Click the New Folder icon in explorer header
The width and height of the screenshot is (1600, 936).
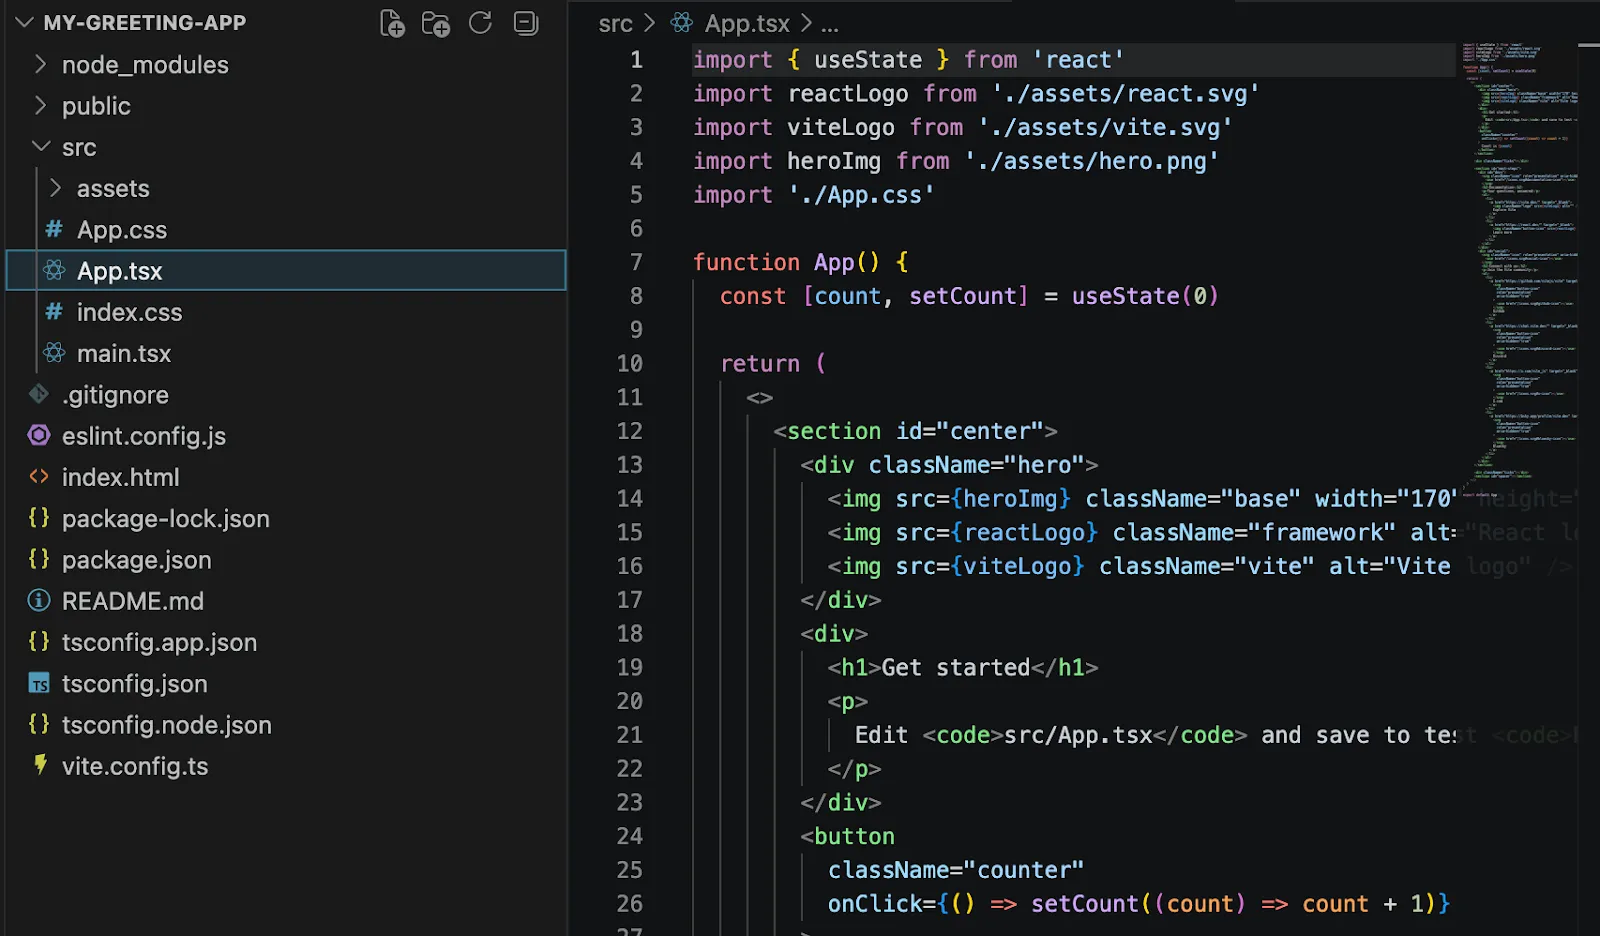436,23
